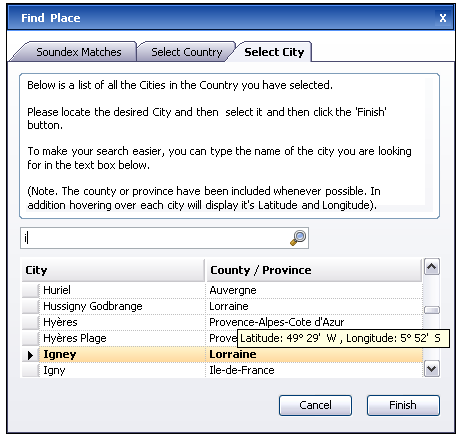The height and width of the screenshot is (438, 462).
Task: Click the row selector arrow beside Igney
Action: 30,355
